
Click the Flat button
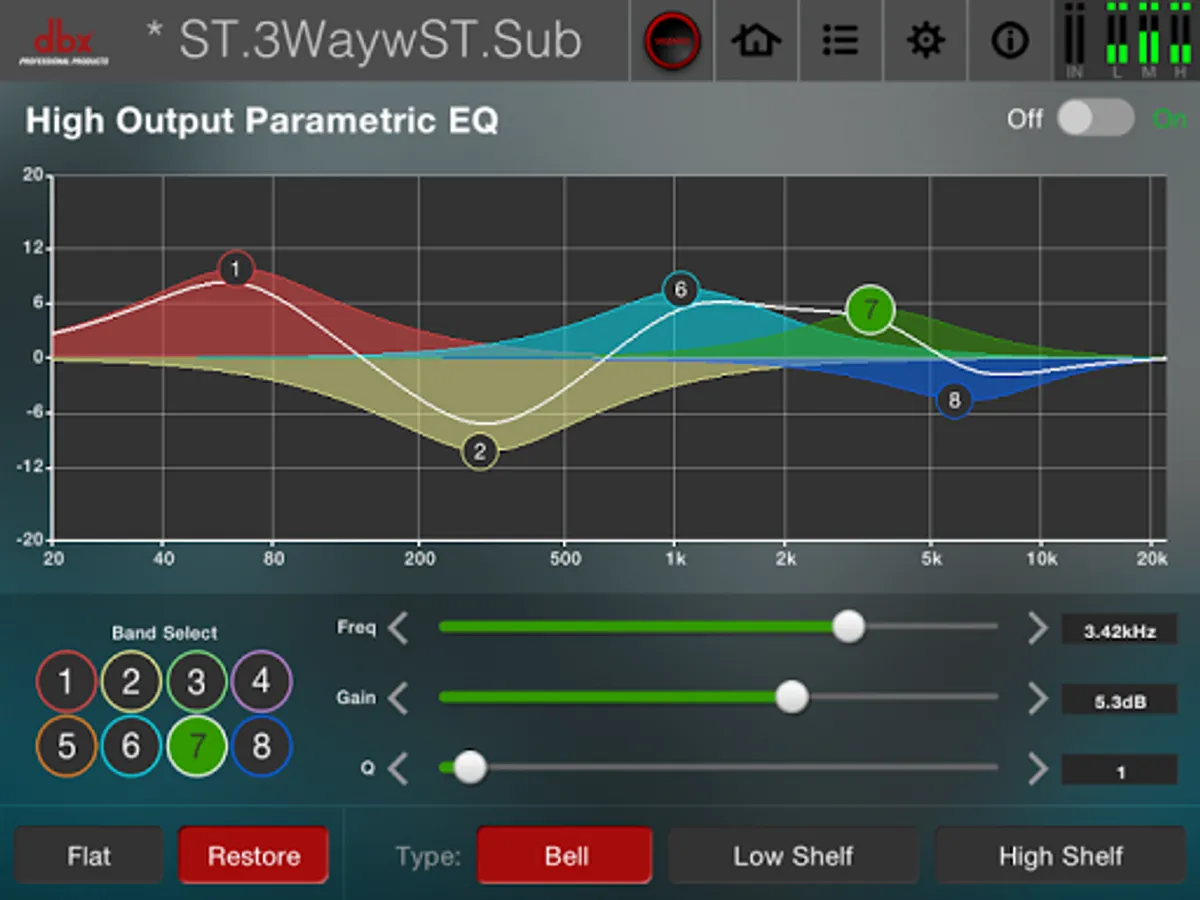point(89,856)
